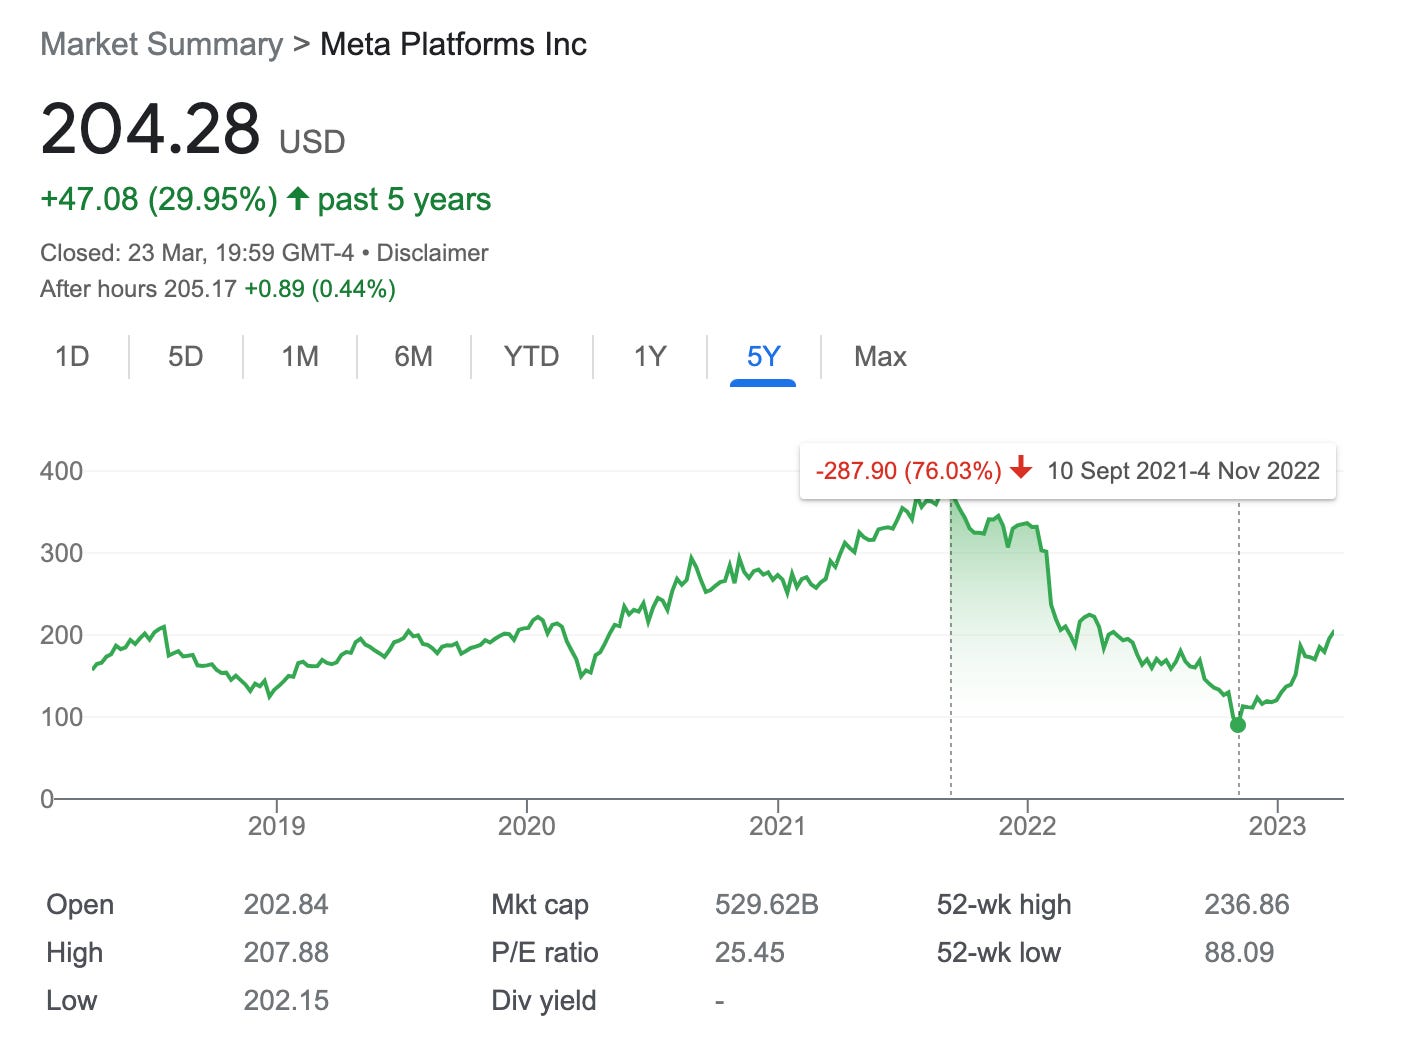Click the Div yield label
The image size is (1424, 1042).
(x=543, y=1001)
